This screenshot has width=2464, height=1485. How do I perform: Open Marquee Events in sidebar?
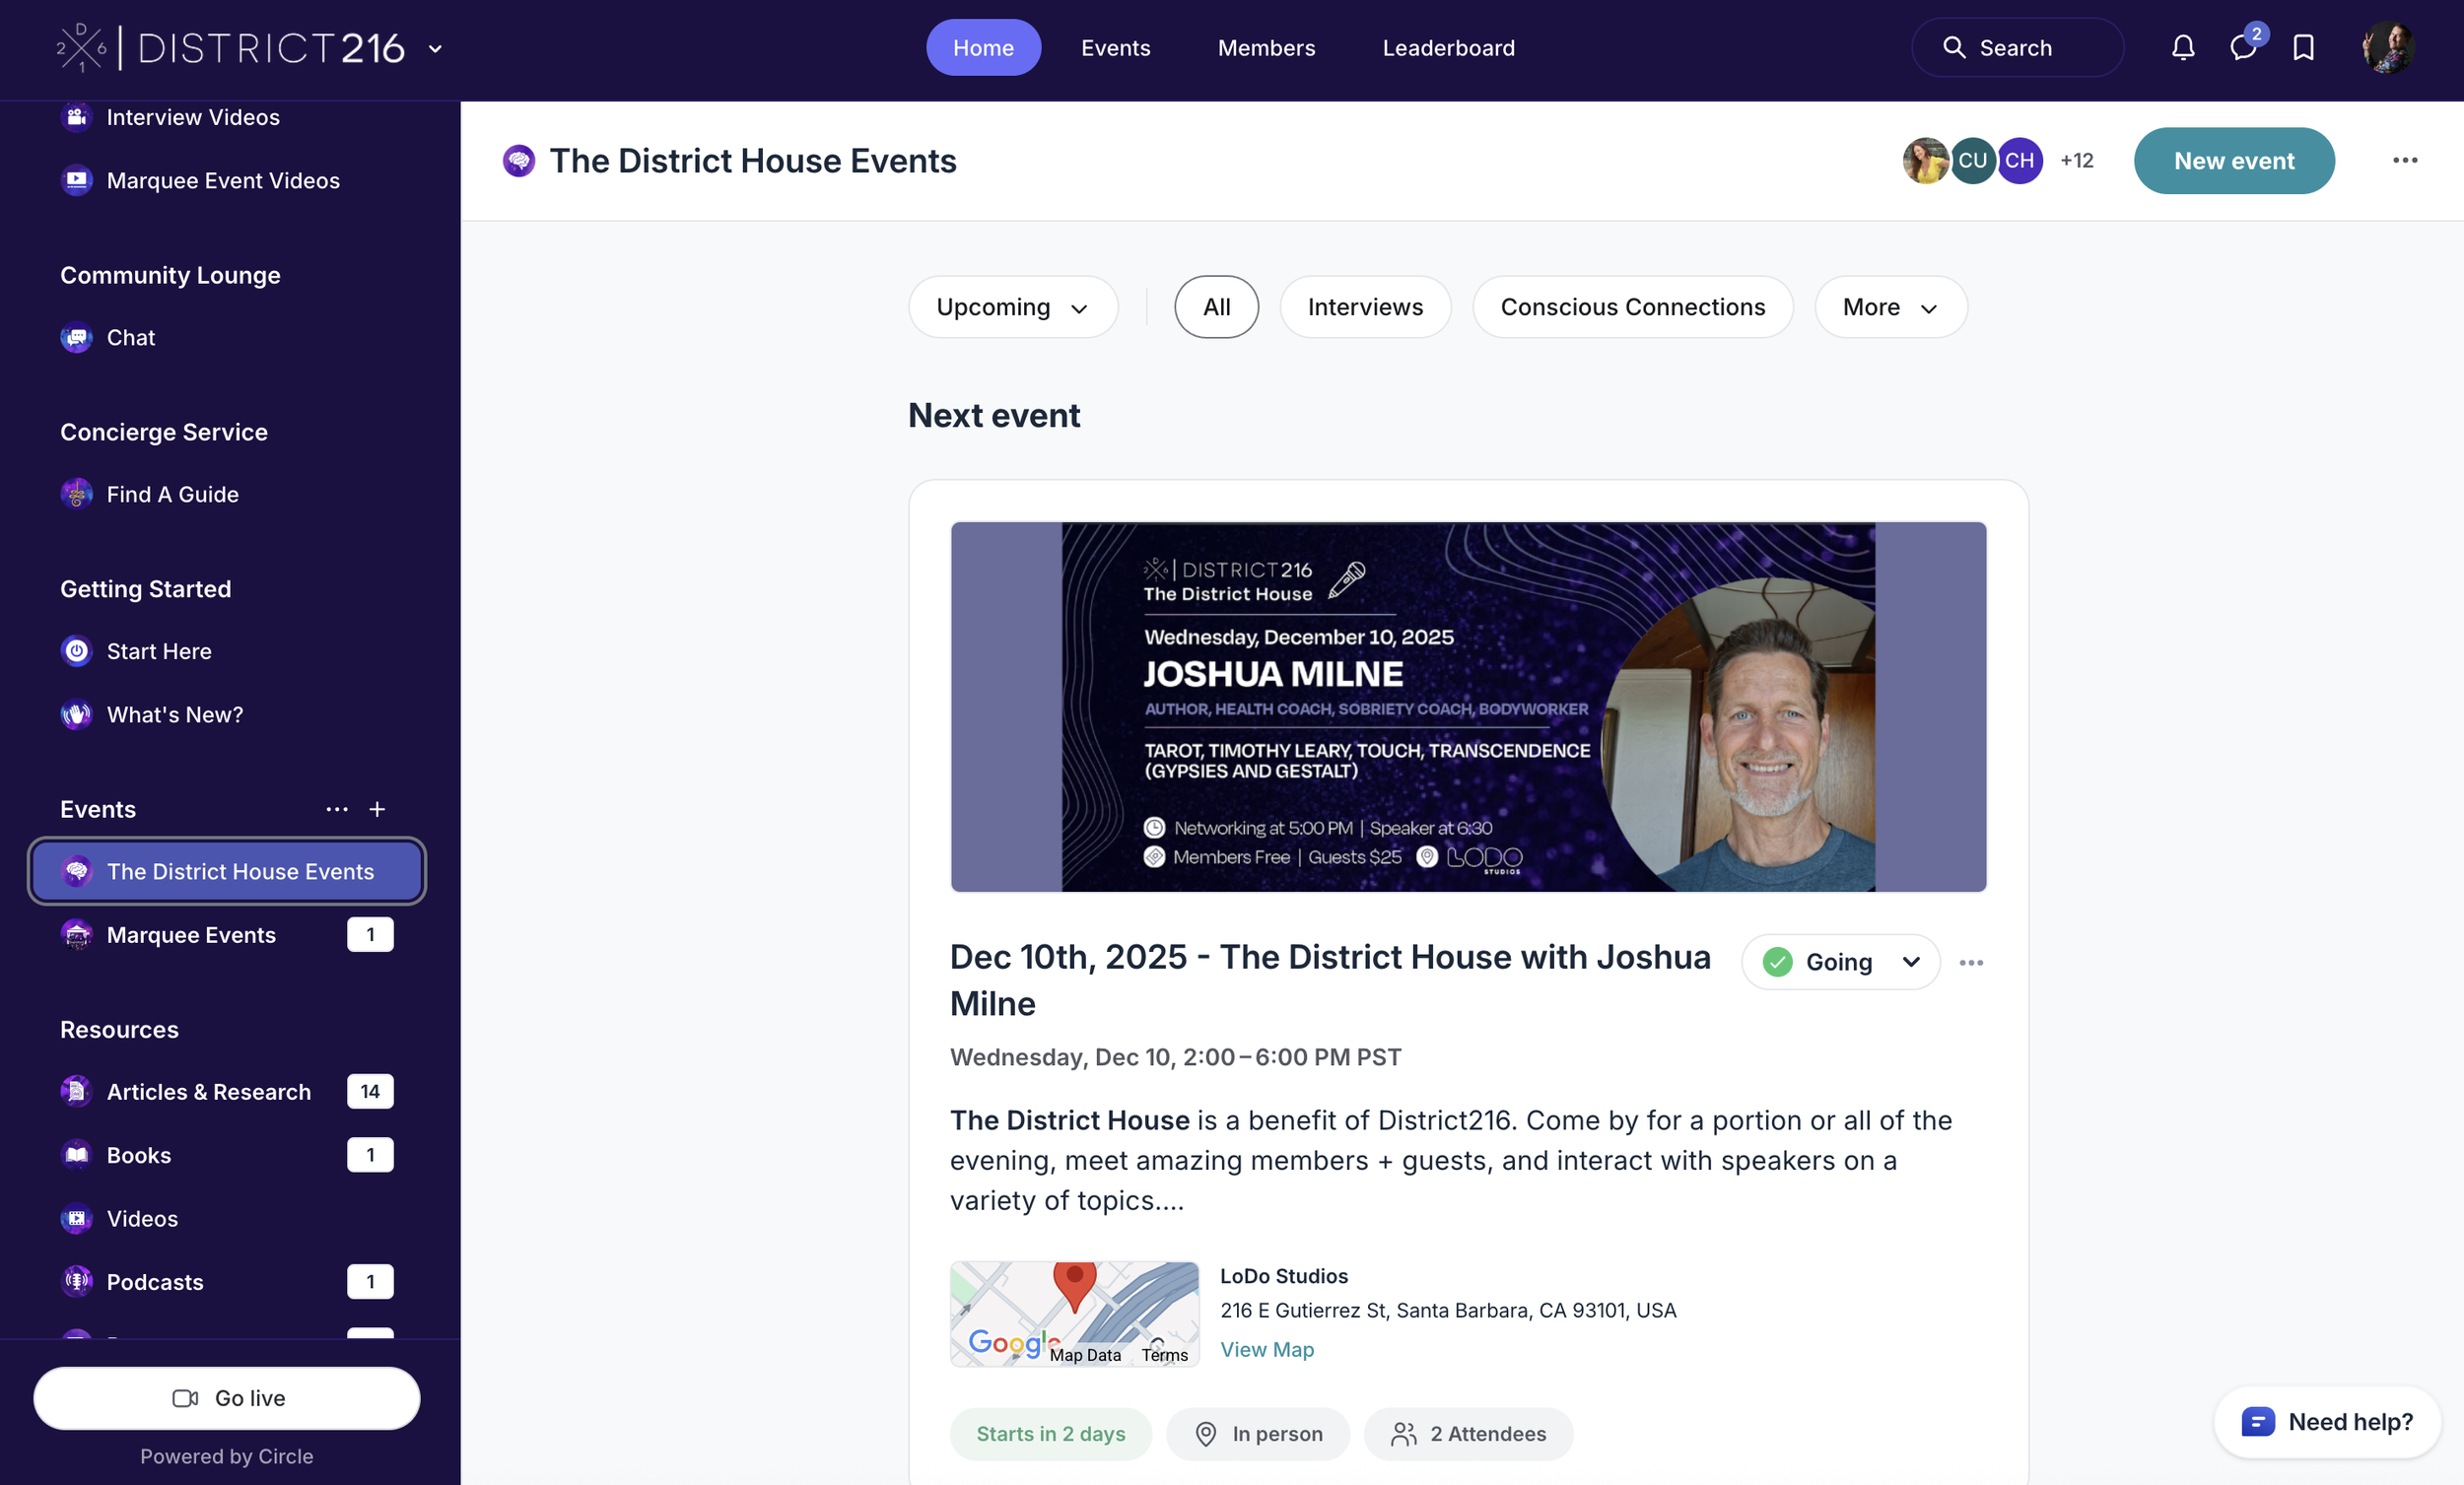(227, 935)
